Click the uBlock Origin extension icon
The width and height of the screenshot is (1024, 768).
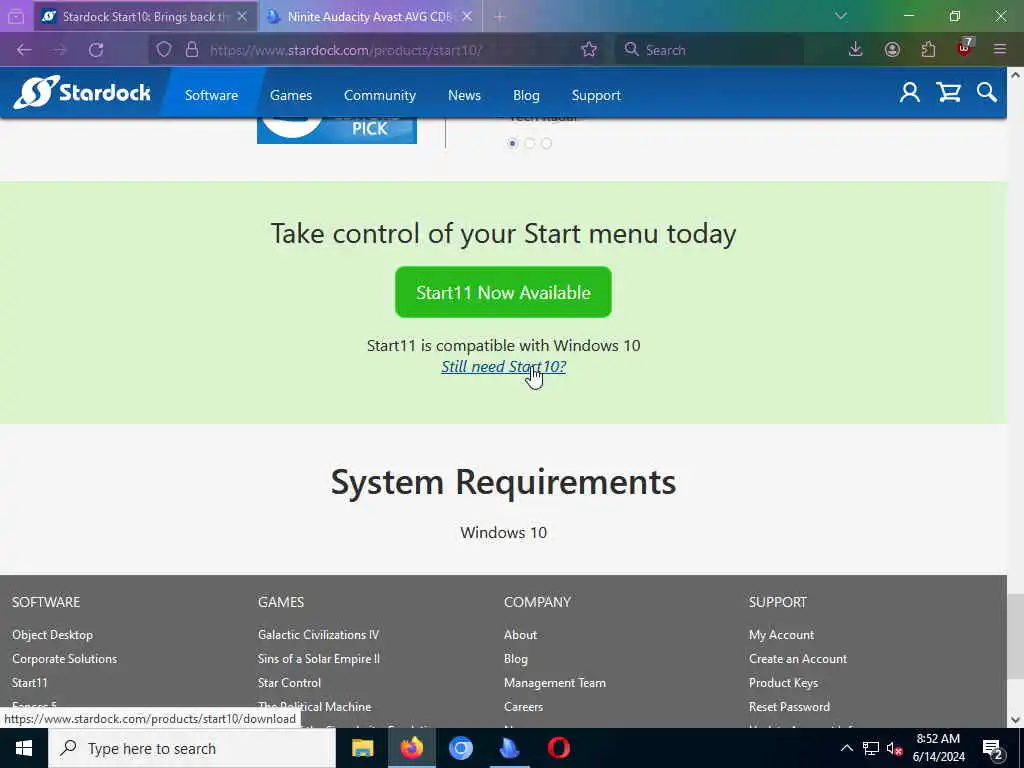[965, 48]
